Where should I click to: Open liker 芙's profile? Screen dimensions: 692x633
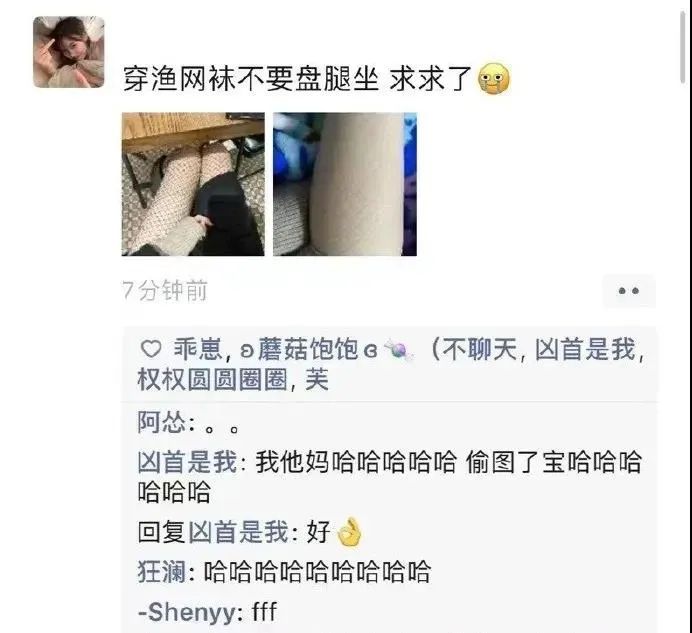(x=317, y=380)
